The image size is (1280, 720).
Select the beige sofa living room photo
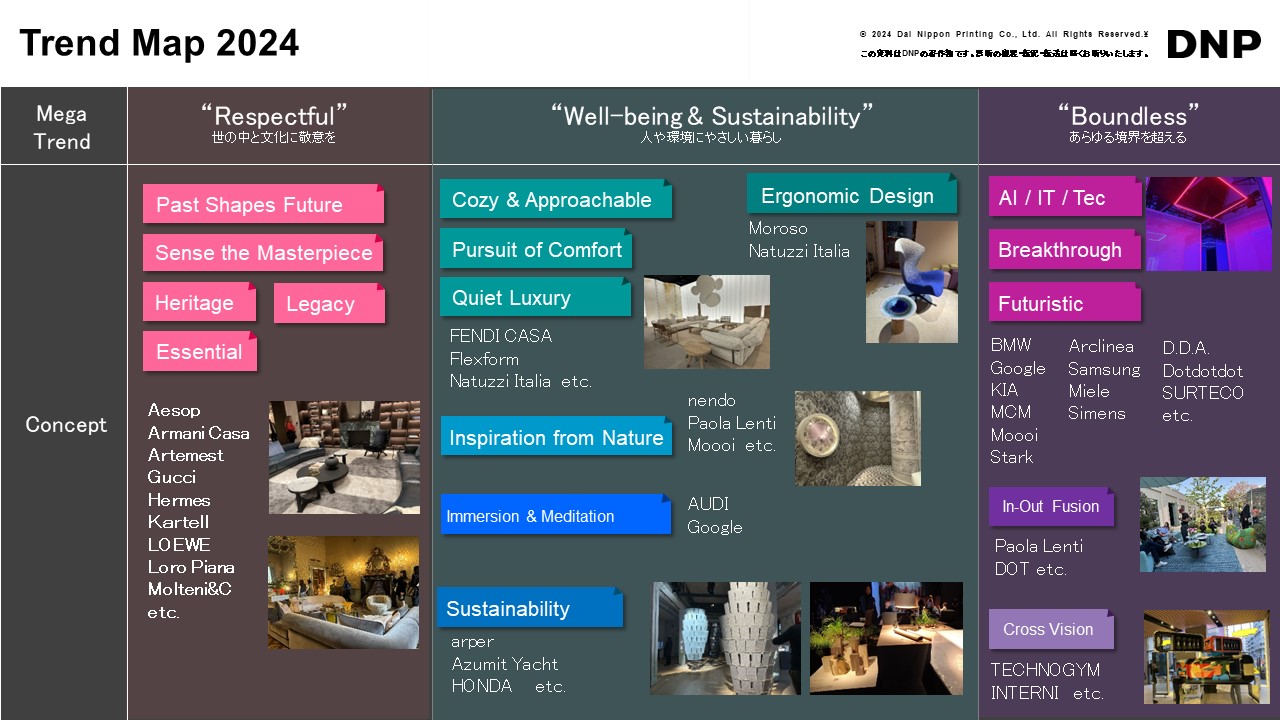coord(706,322)
